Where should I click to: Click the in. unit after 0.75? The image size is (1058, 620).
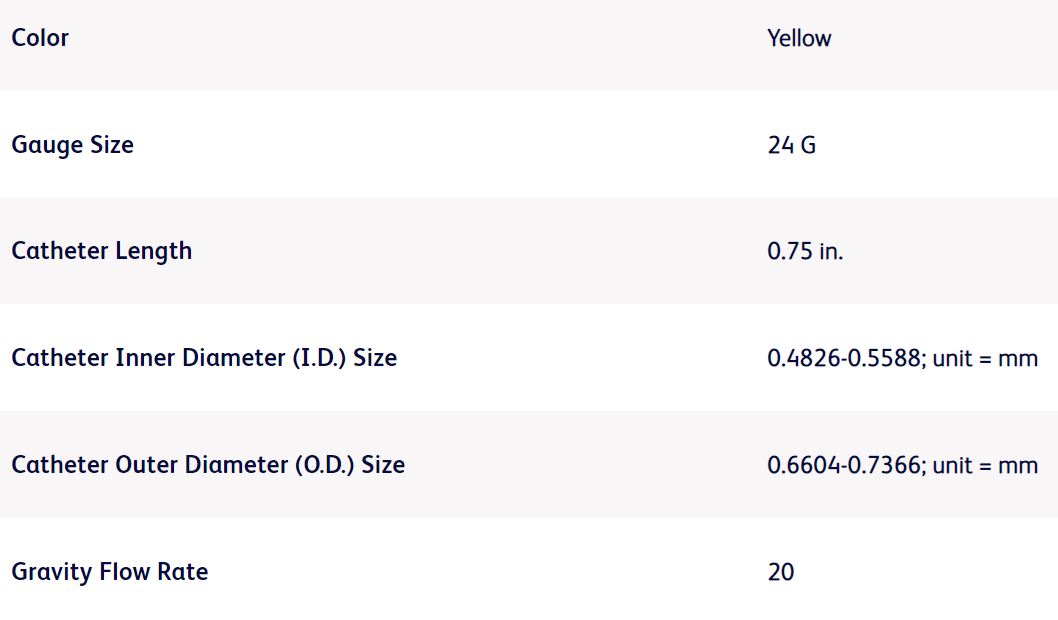pyautogui.click(x=831, y=251)
